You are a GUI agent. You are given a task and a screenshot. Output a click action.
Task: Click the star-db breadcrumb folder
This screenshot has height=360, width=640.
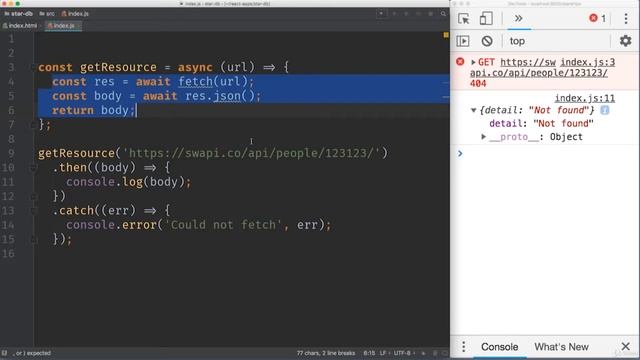pos(19,14)
